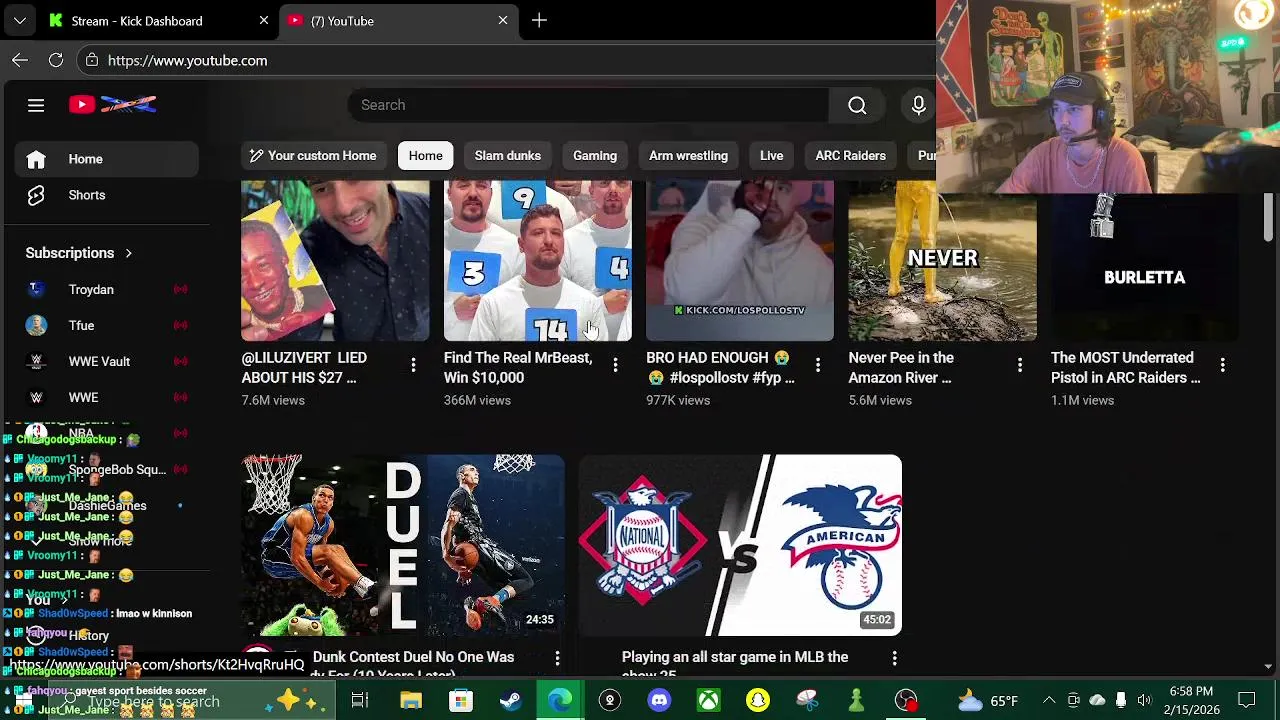Open options for MOST Underrated Pistol short
Viewport: 1280px width, 720px height.
coord(1222,366)
